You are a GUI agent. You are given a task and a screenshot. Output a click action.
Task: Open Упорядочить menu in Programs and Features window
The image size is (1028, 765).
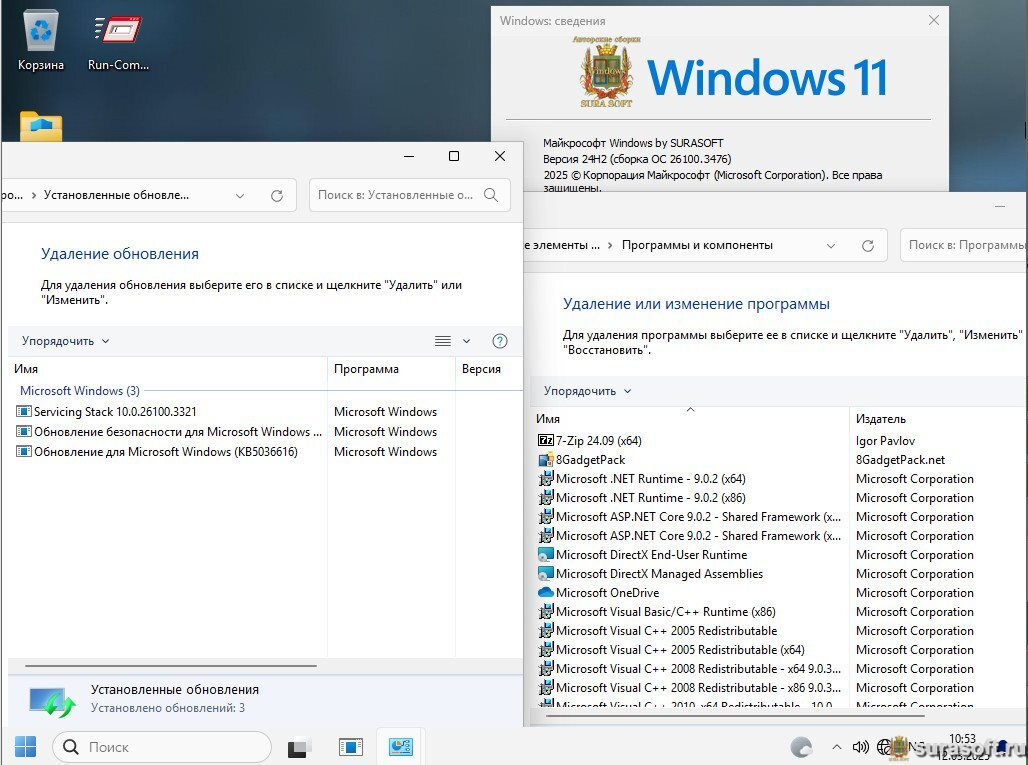click(587, 391)
